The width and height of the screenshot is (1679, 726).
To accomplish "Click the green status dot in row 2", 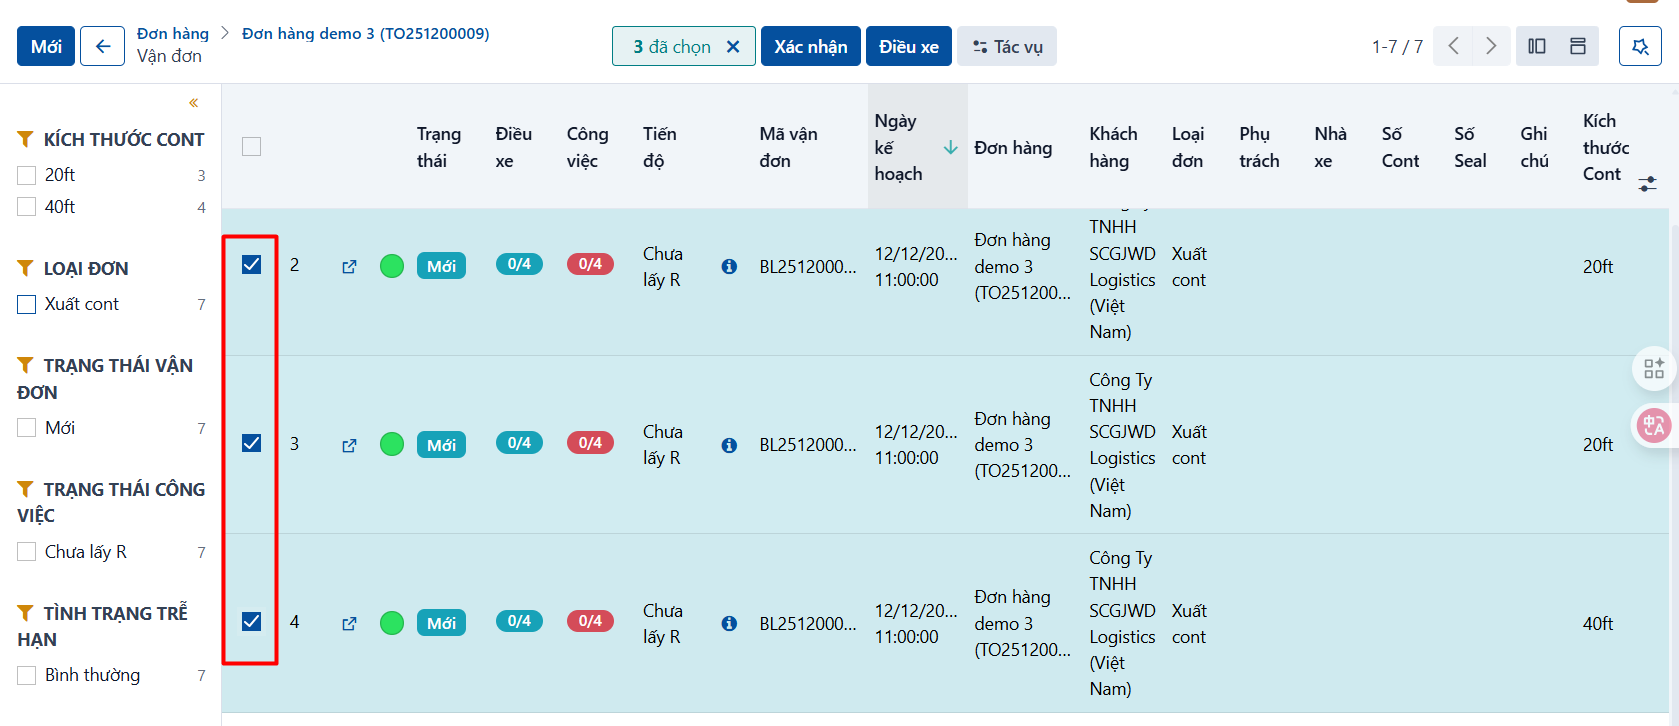I will coord(392,266).
